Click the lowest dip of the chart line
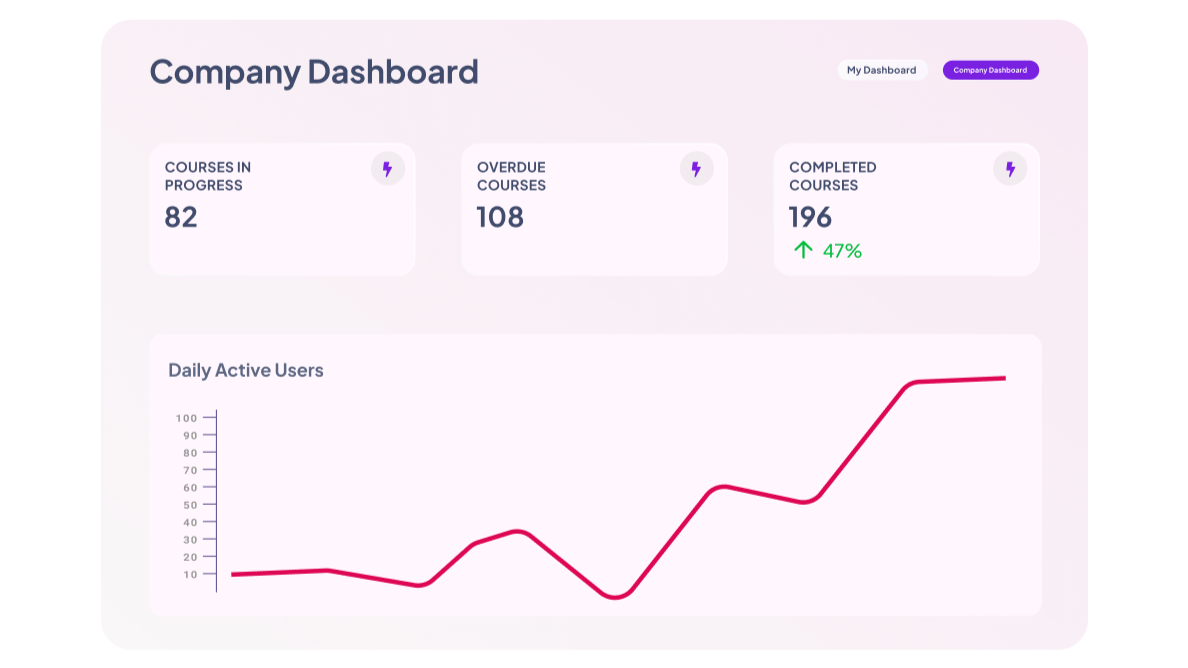This screenshot has height=668, width=1188. pyautogui.click(x=615, y=596)
